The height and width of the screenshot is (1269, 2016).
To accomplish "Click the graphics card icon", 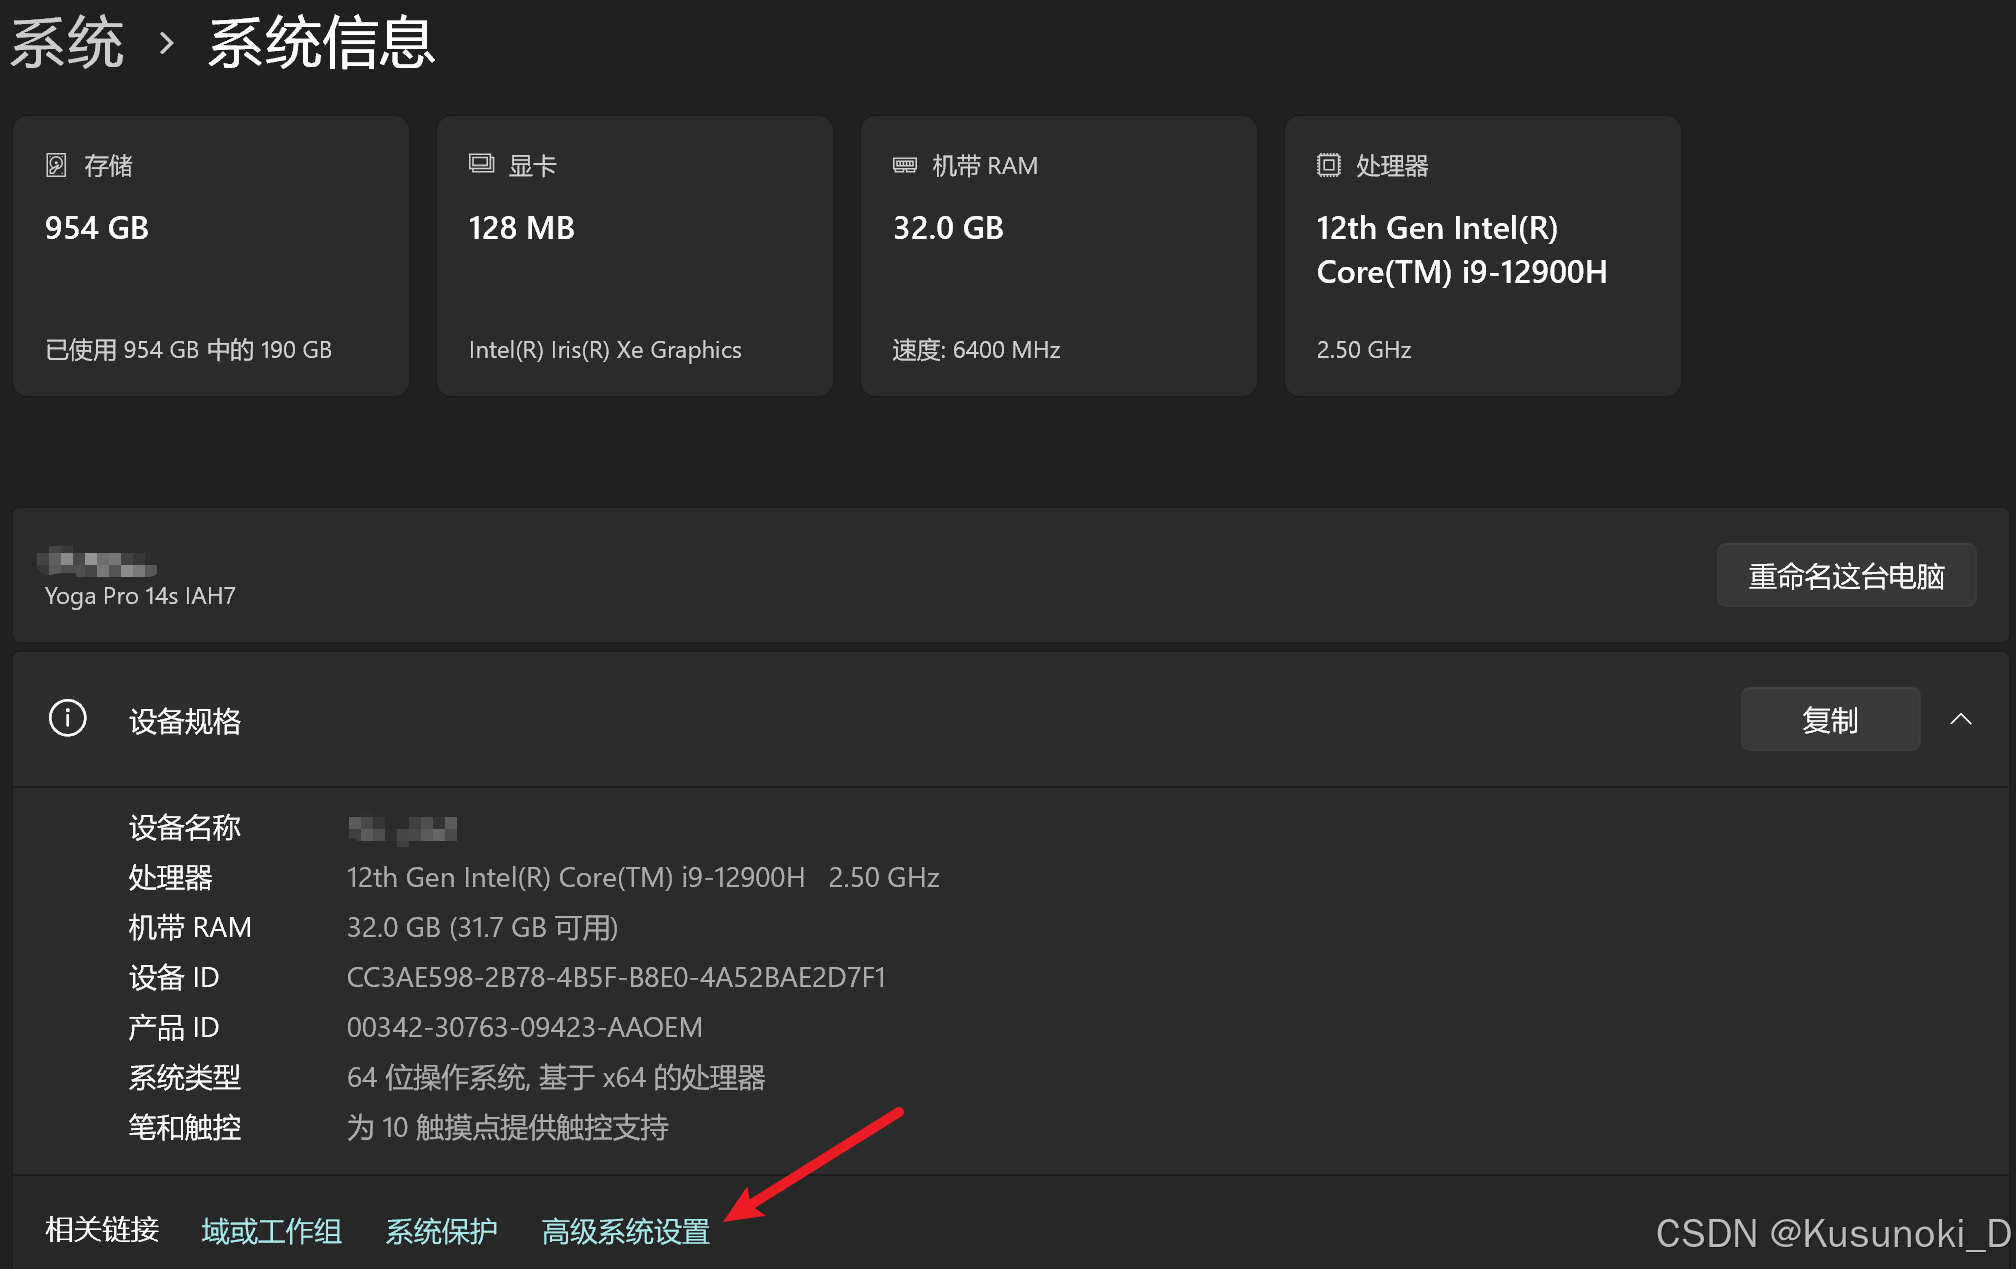I will (481, 164).
